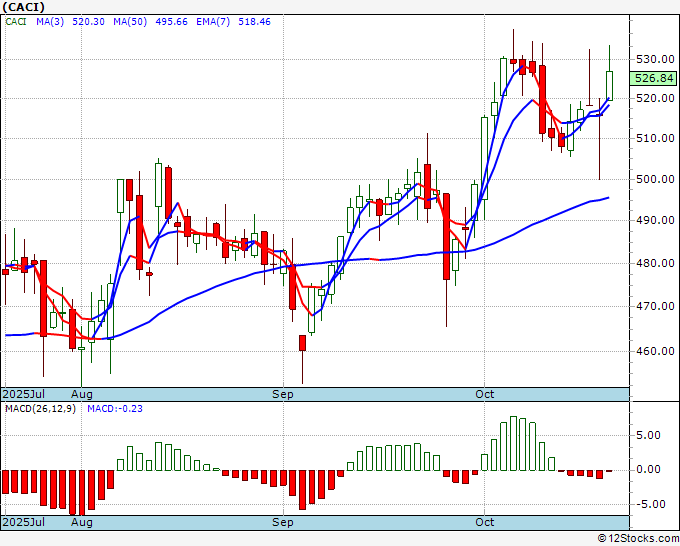
Task: Click Oct on the MACD panel timeline
Action: click(484, 522)
